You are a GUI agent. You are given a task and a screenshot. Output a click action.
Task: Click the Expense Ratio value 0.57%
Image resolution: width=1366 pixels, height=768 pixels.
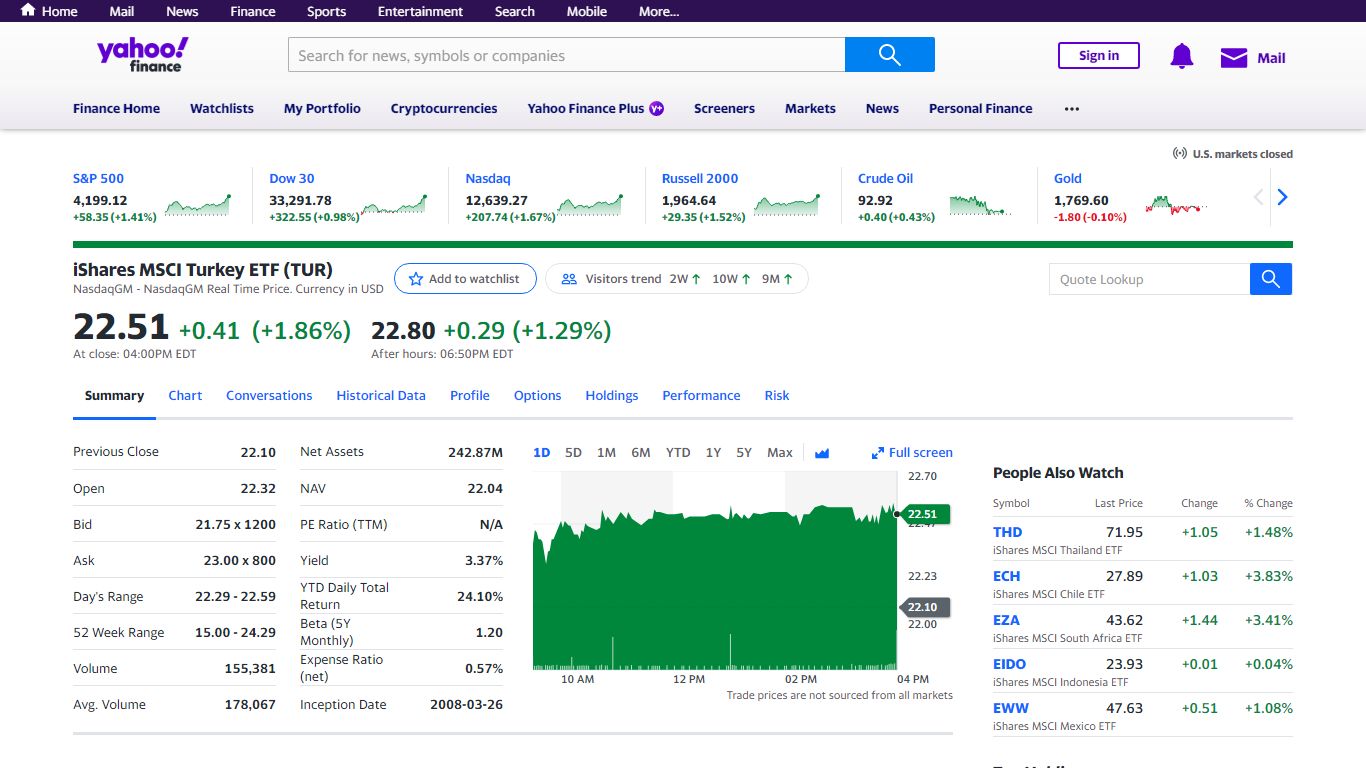(x=484, y=668)
